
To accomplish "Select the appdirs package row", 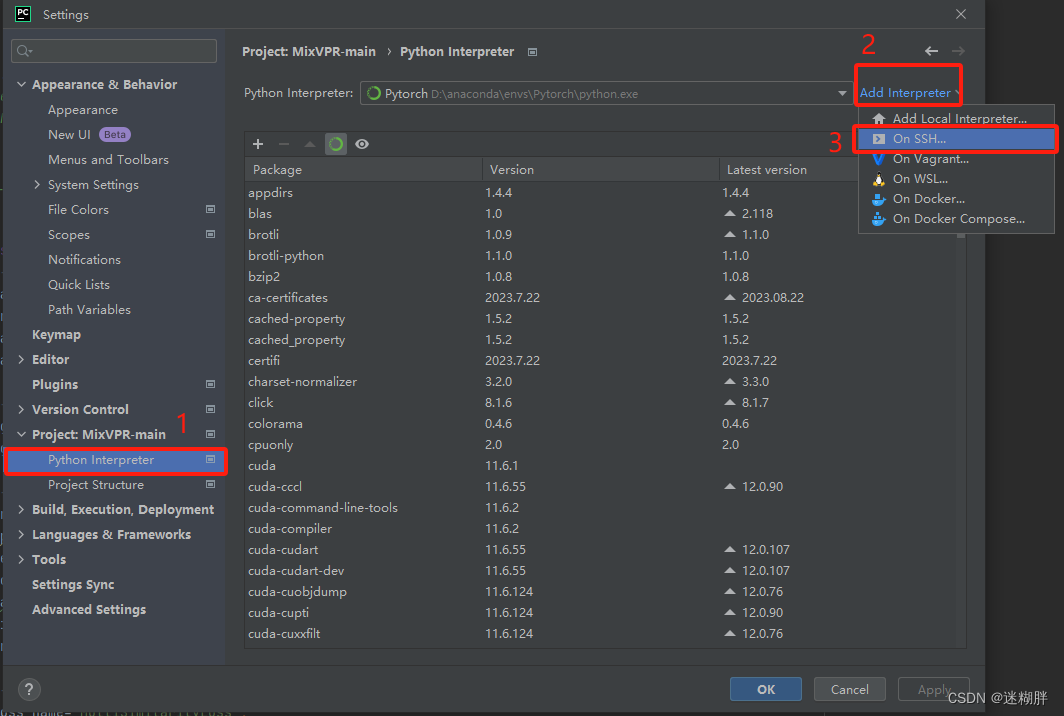I will [x=601, y=193].
